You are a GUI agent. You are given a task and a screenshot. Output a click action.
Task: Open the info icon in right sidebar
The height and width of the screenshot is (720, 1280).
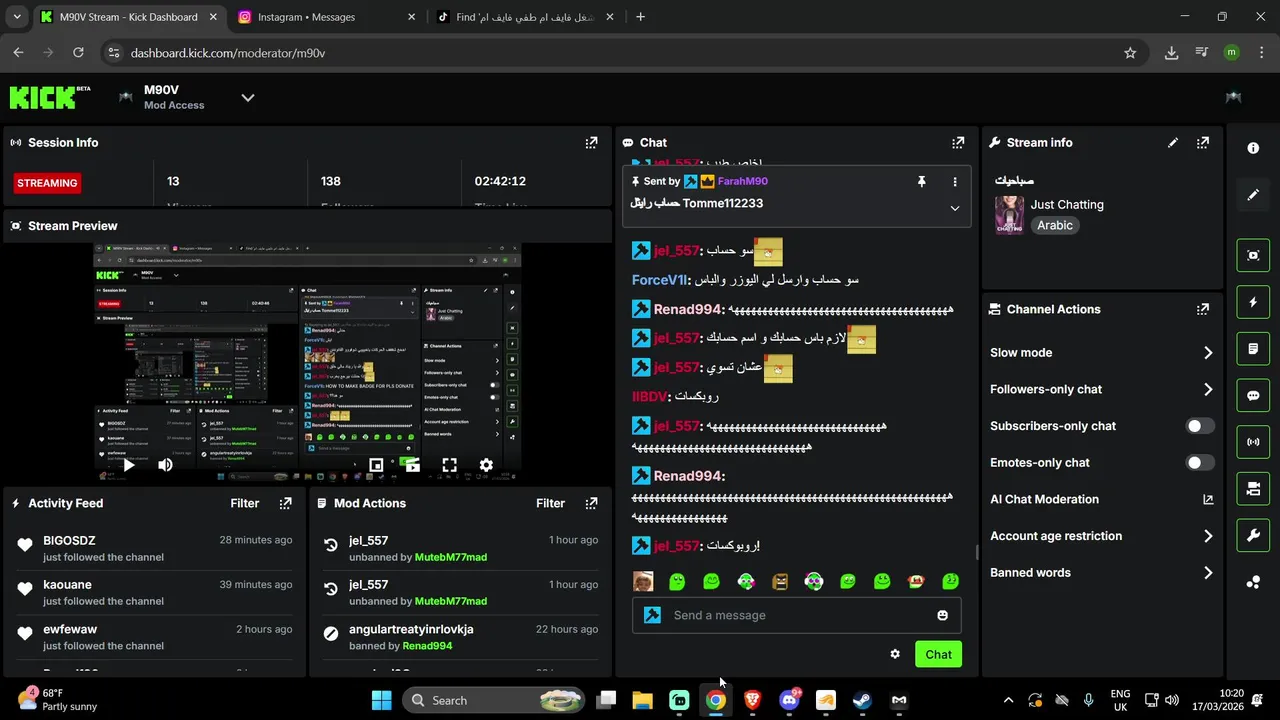1253,148
